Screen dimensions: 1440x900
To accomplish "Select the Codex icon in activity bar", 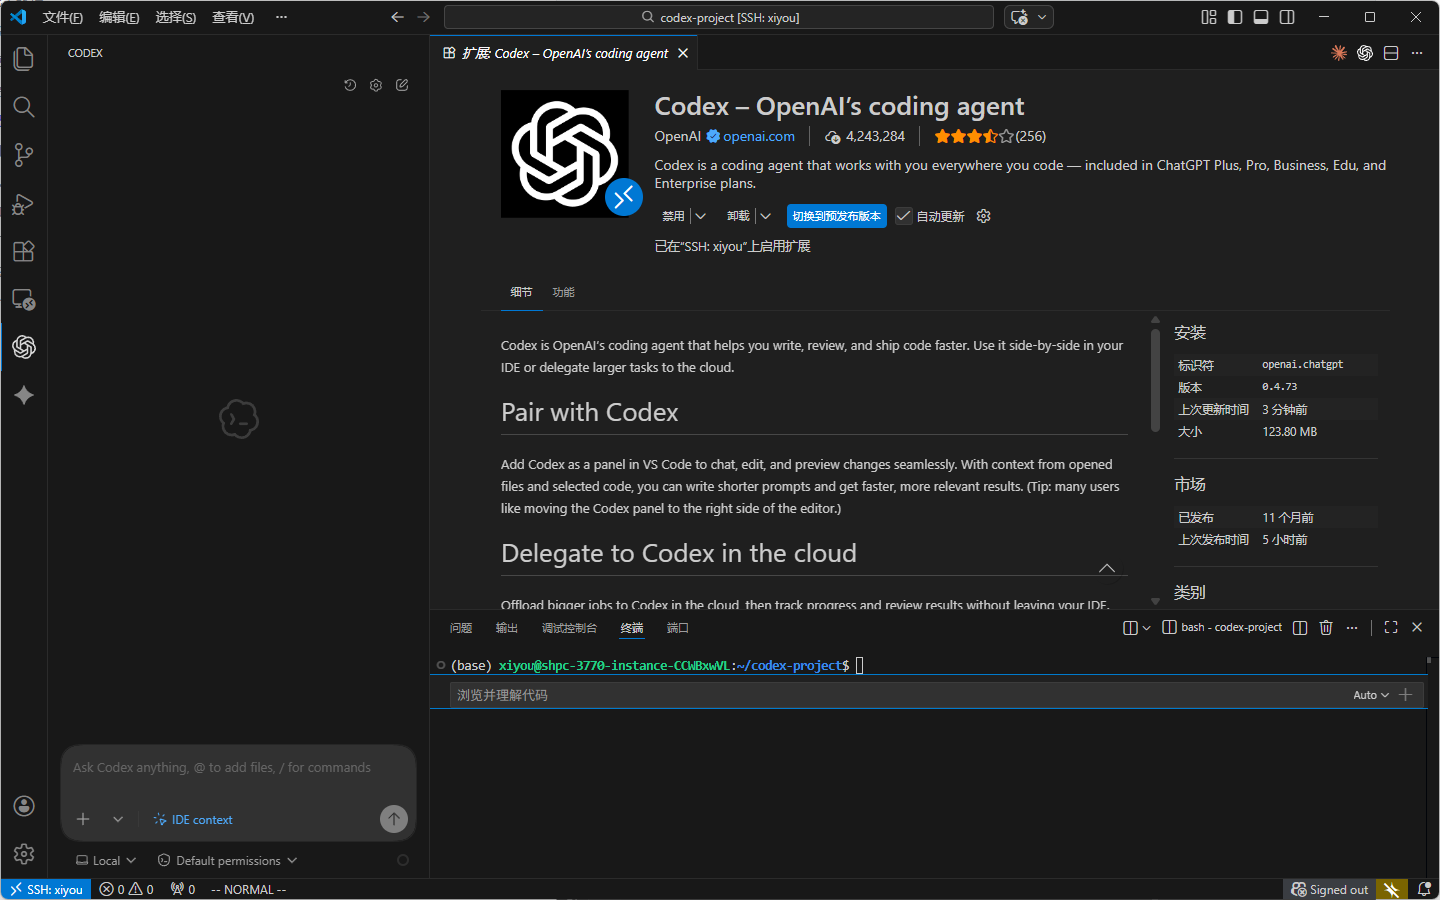I will [24, 347].
